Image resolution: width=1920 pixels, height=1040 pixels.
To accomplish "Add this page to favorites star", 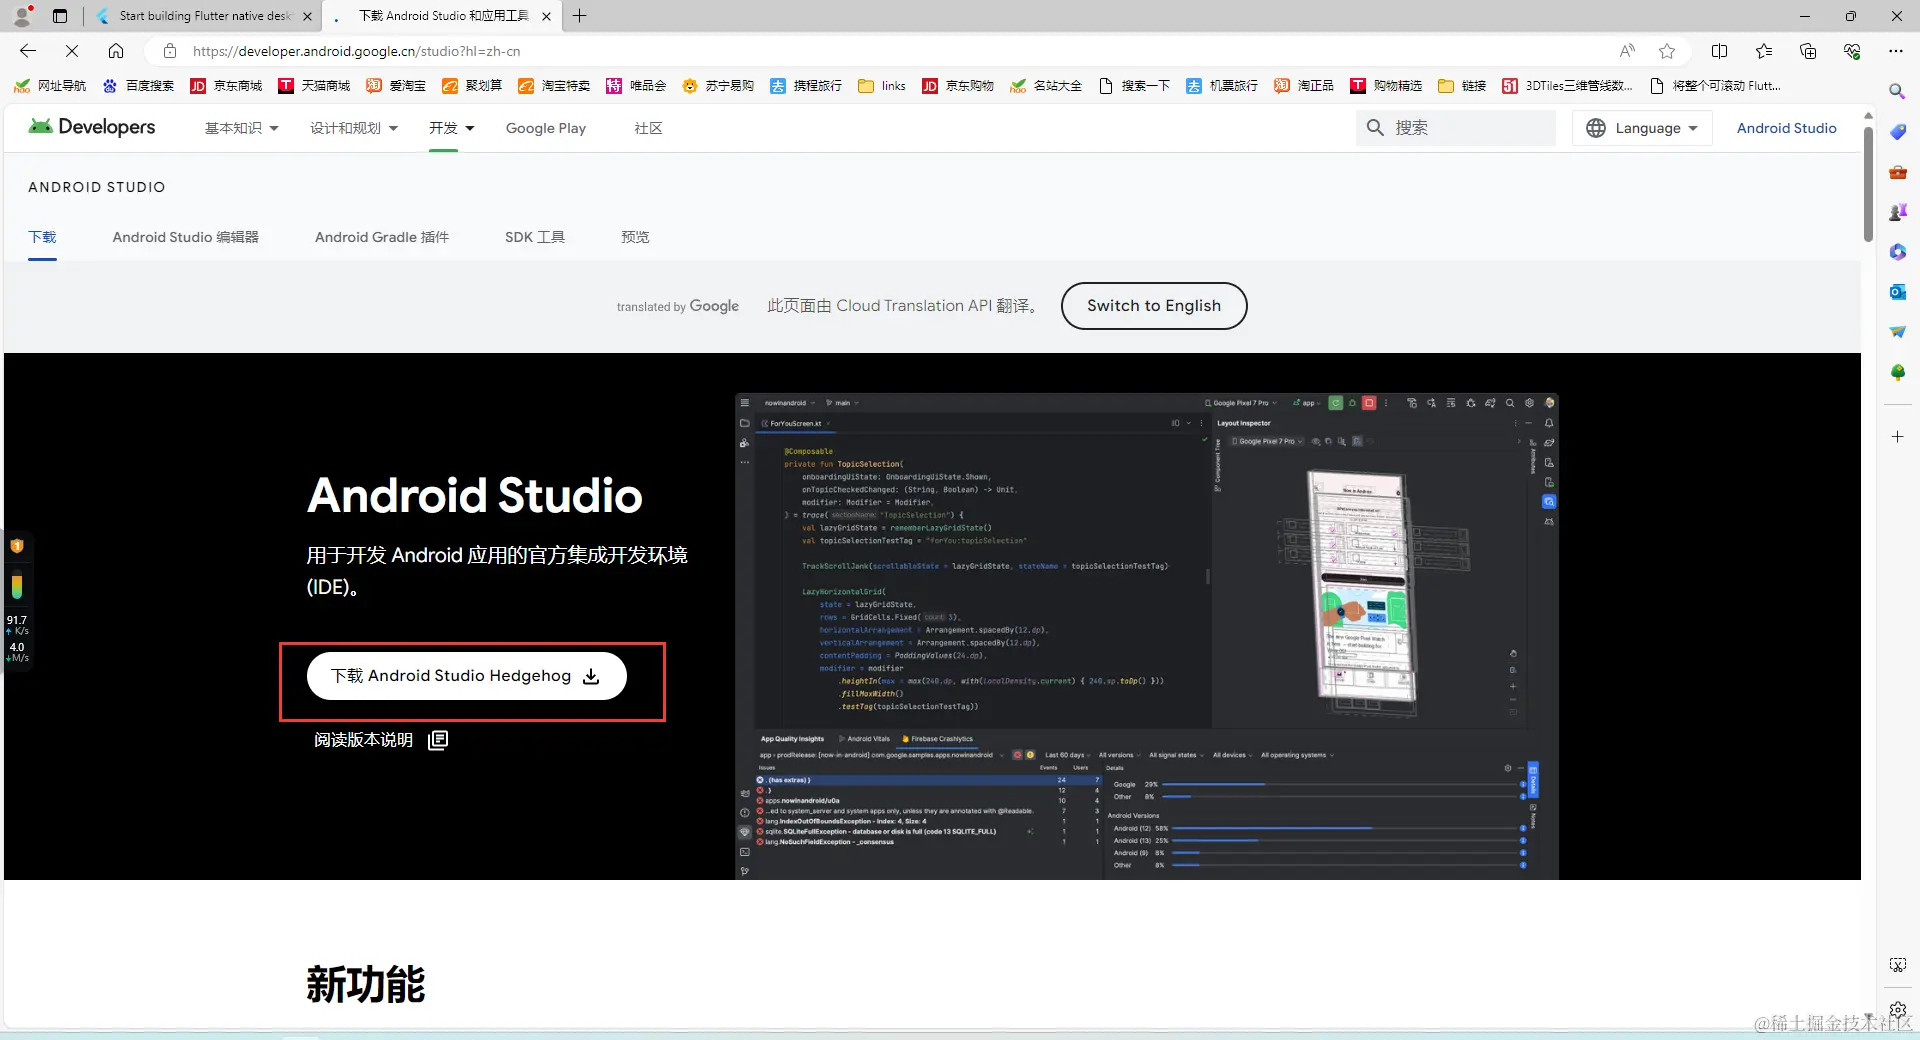I will (x=1667, y=51).
